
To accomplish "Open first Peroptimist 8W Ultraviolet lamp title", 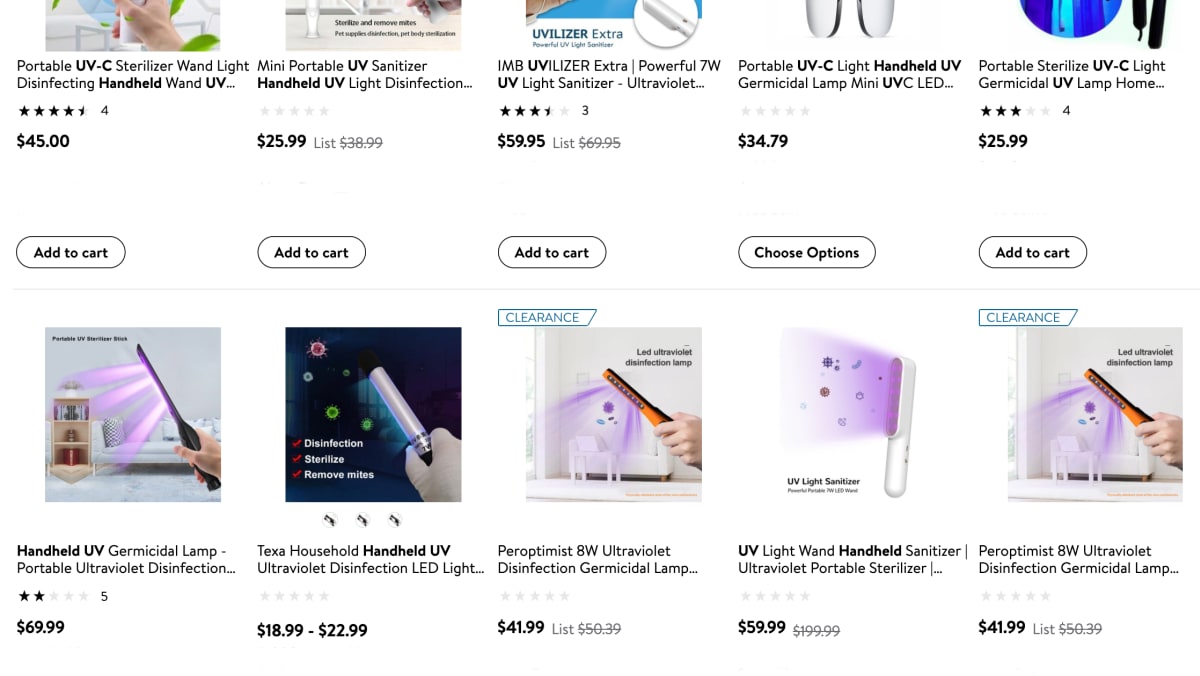I will 597,559.
